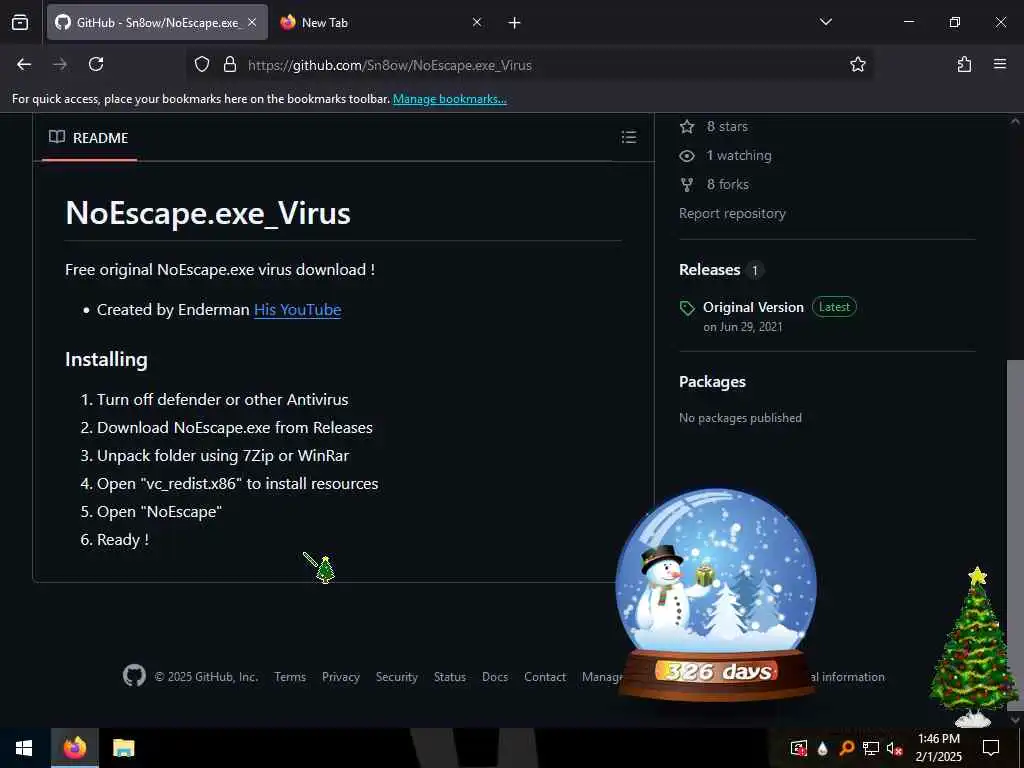Click the 8 forks link
This screenshot has height=768, width=1024.
[714, 184]
